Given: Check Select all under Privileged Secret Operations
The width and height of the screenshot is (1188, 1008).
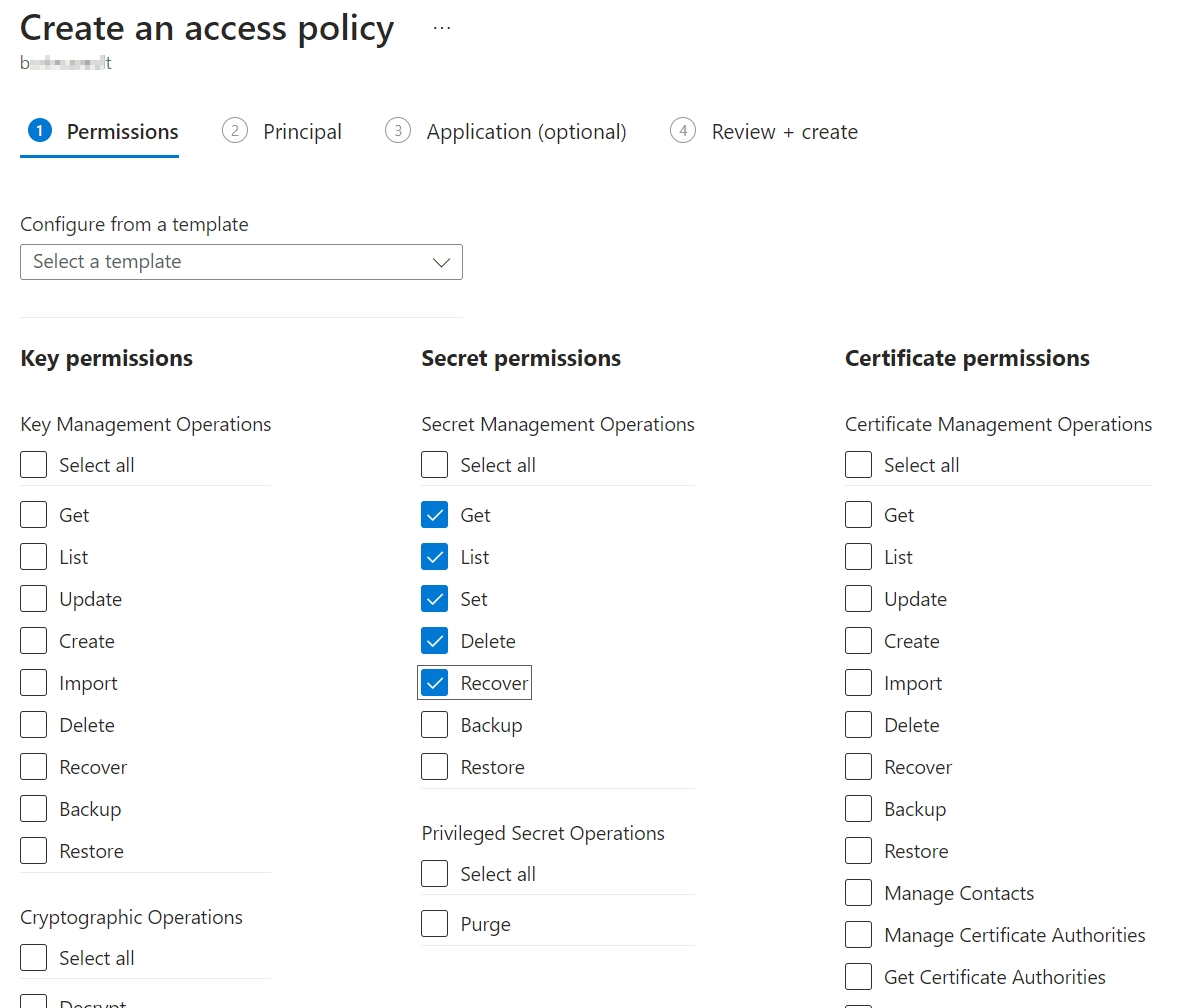Looking at the screenshot, I should coord(435,874).
